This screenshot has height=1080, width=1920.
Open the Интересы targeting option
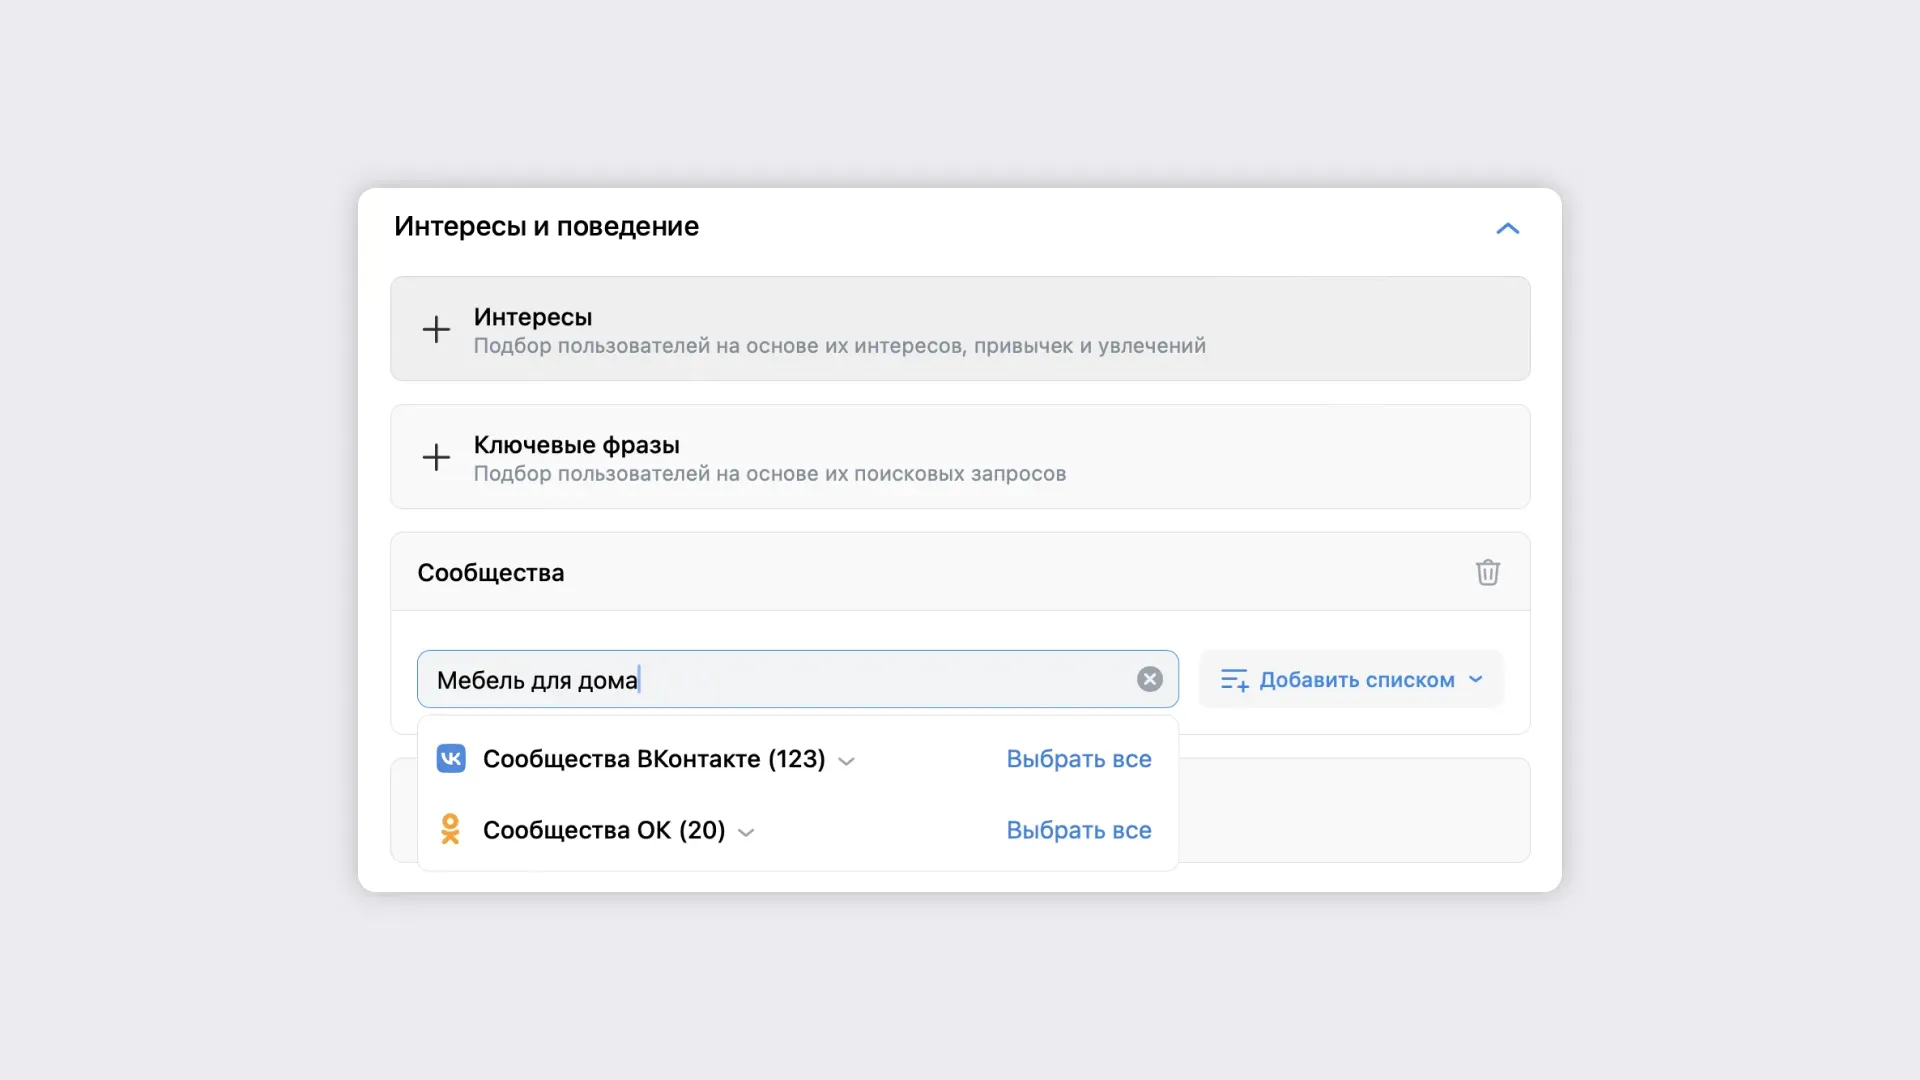pos(960,328)
